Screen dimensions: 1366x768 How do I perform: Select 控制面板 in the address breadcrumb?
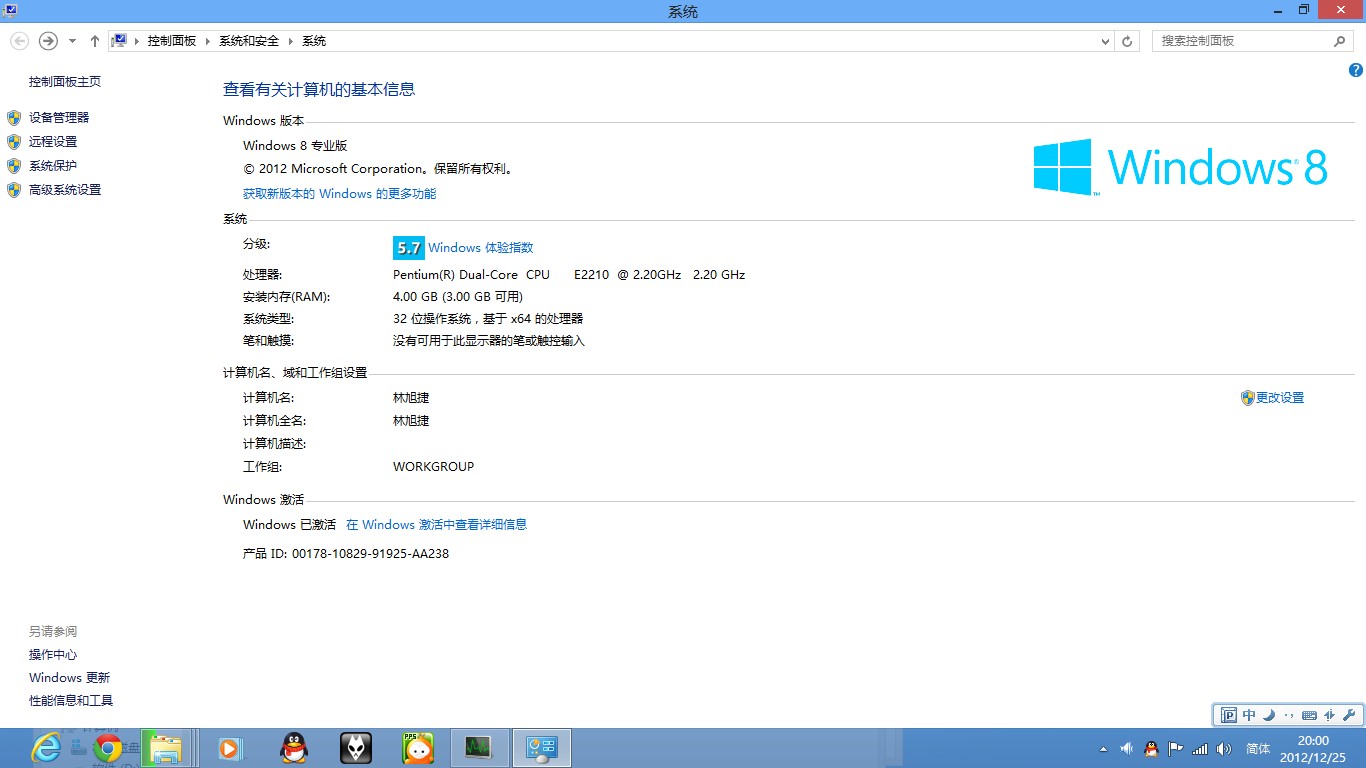172,41
